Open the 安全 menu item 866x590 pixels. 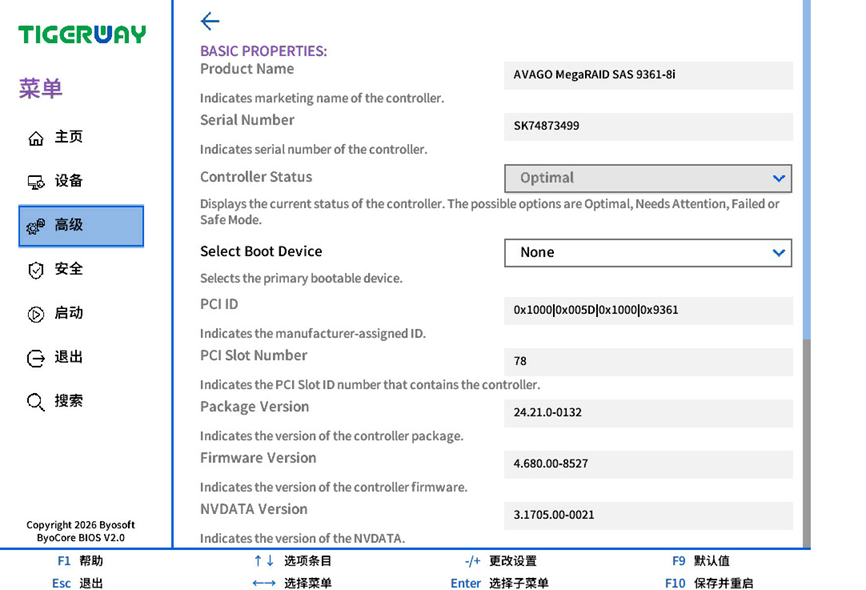click(81, 269)
